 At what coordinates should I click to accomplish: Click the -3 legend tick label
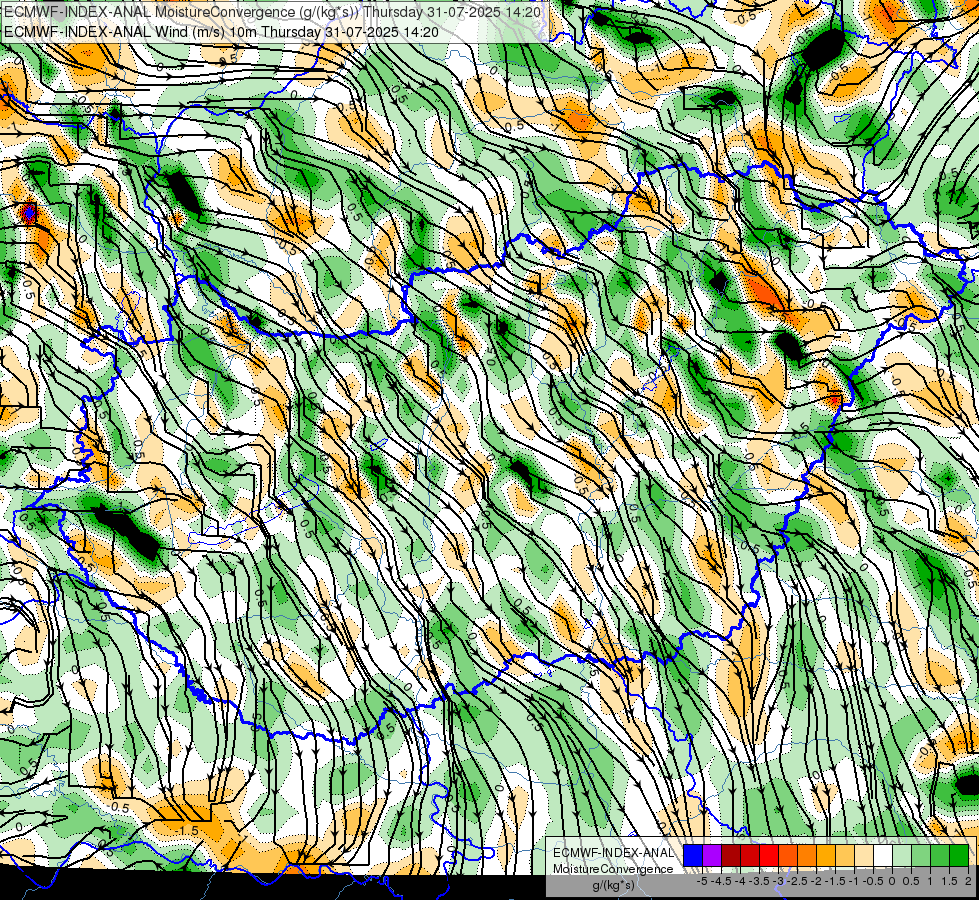click(779, 881)
